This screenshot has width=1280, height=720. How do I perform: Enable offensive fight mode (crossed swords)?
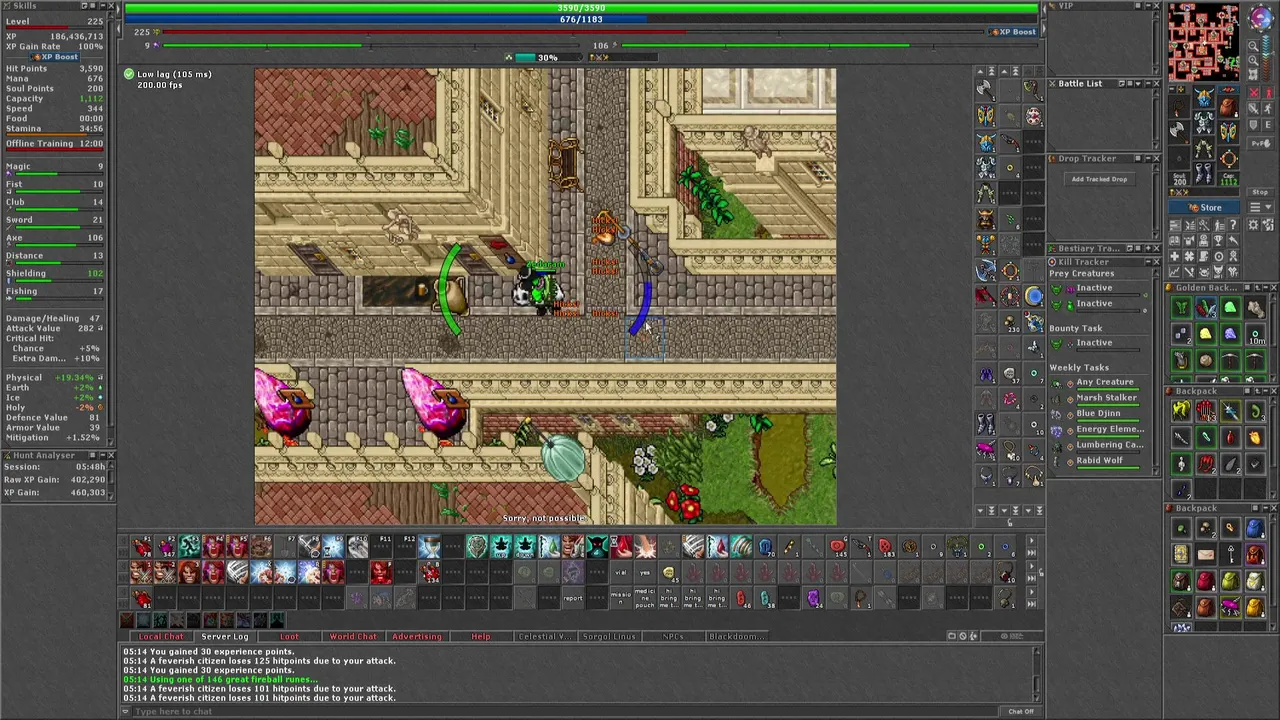pos(1253,92)
